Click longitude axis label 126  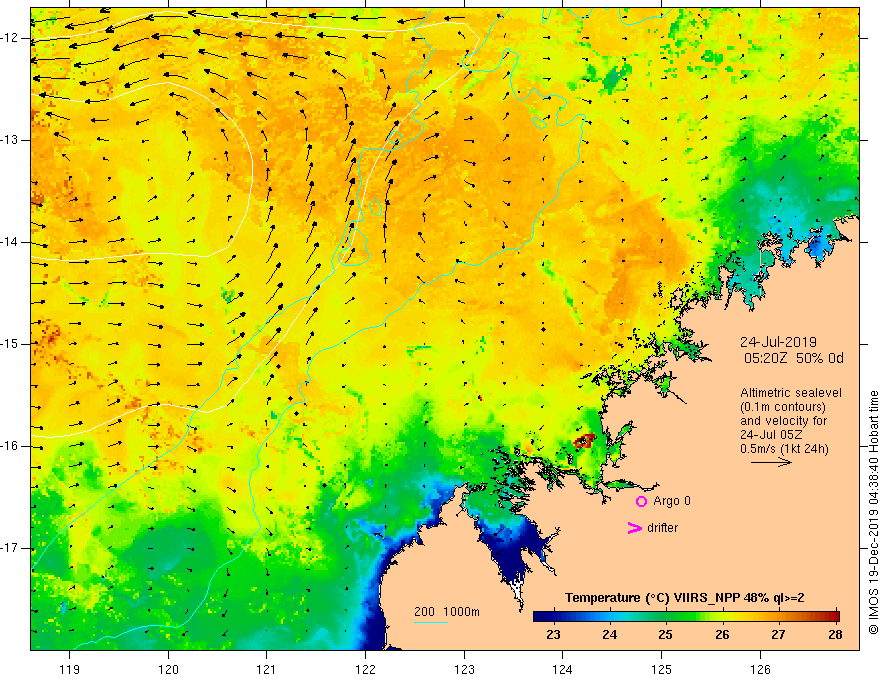click(x=760, y=669)
